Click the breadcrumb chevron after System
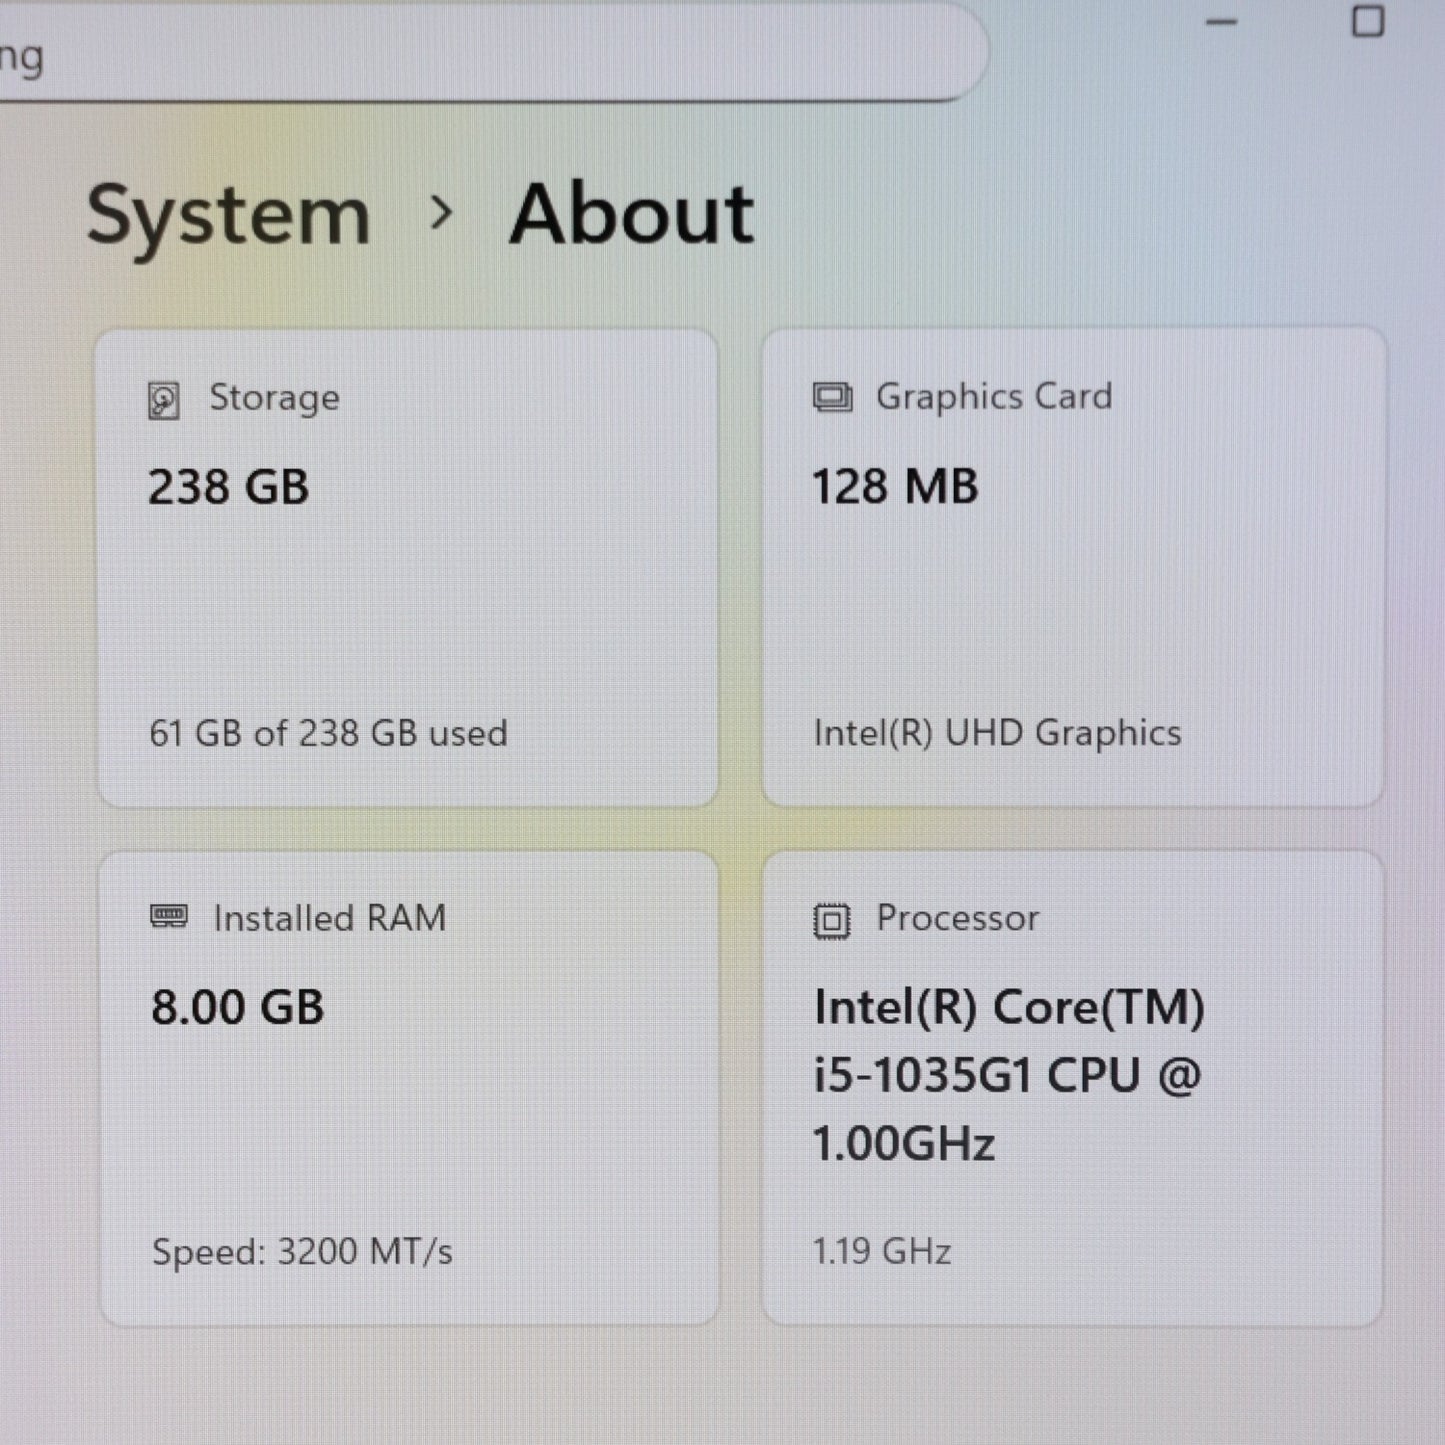The image size is (1445, 1445). pos(440,213)
